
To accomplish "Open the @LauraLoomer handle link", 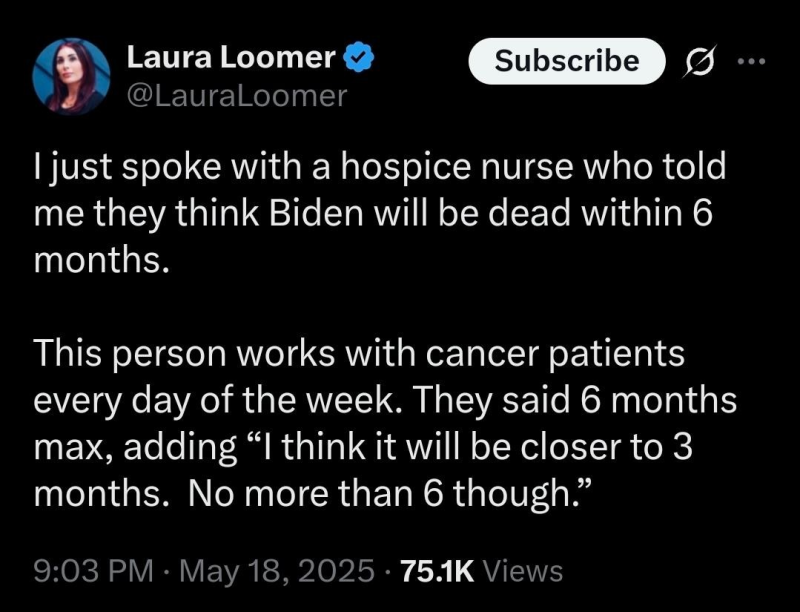I will tap(236, 95).
